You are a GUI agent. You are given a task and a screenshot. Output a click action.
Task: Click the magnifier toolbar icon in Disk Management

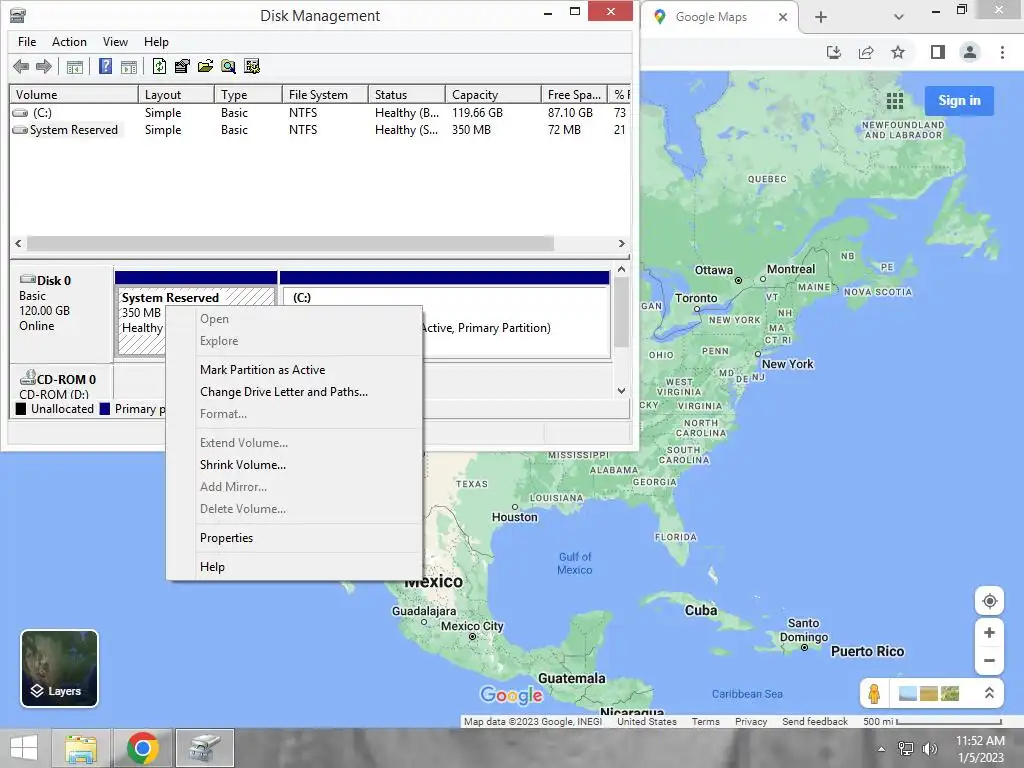point(228,66)
